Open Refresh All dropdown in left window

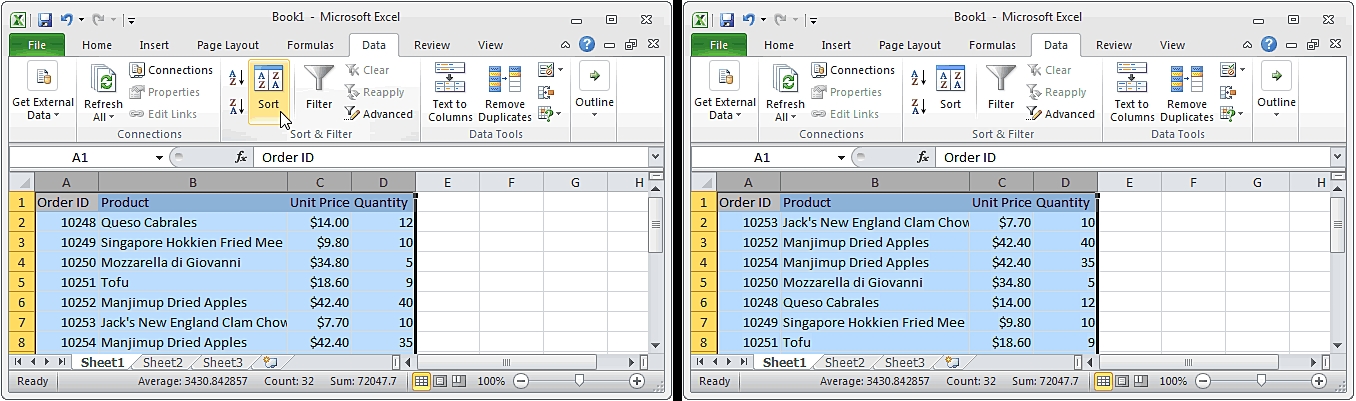click(103, 111)
